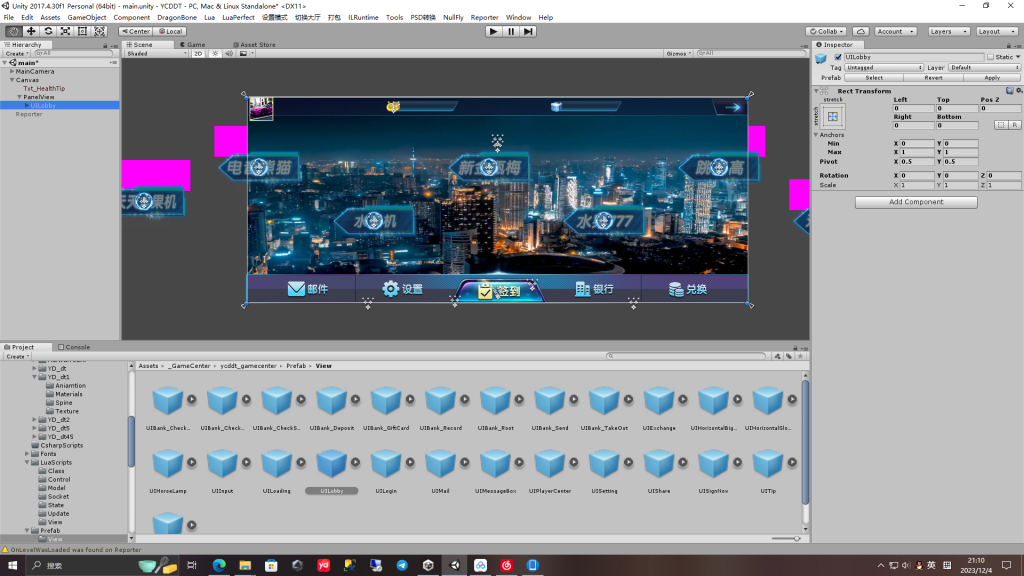Viewport: 1024px width, 576px height.
Task: Enable the Static checkbox
Action: 990,57
